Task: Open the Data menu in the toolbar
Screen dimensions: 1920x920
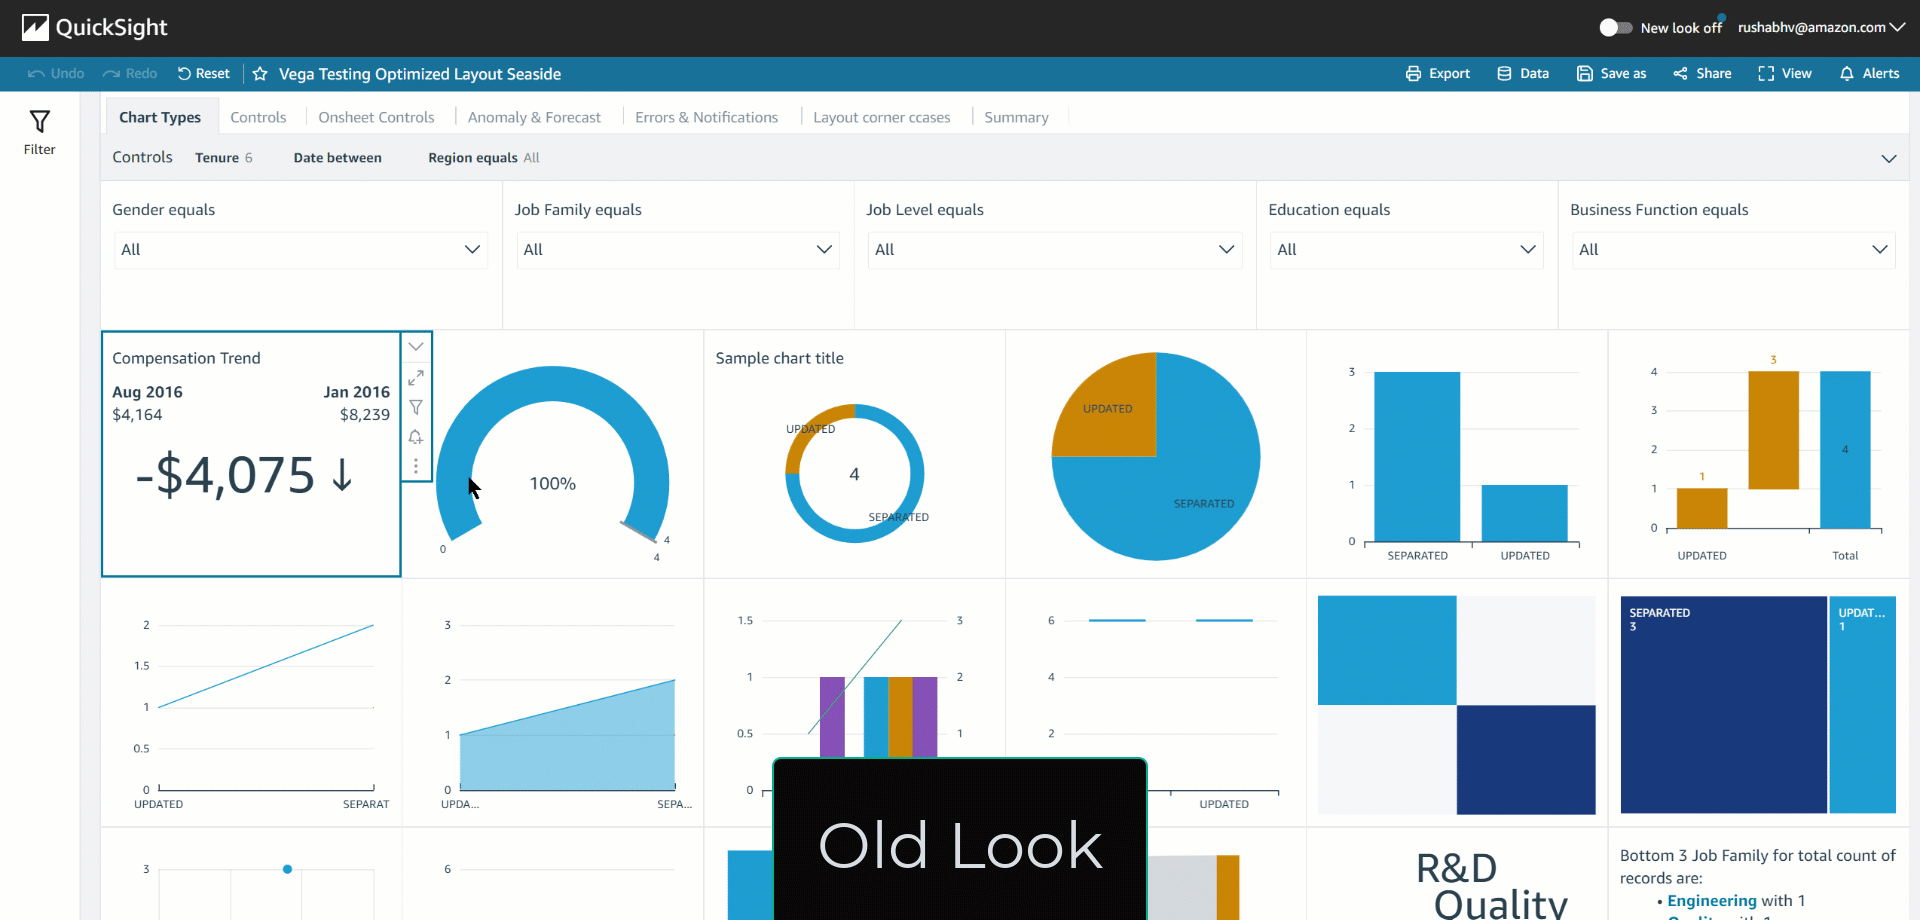Action: (x=1523, y=74)
